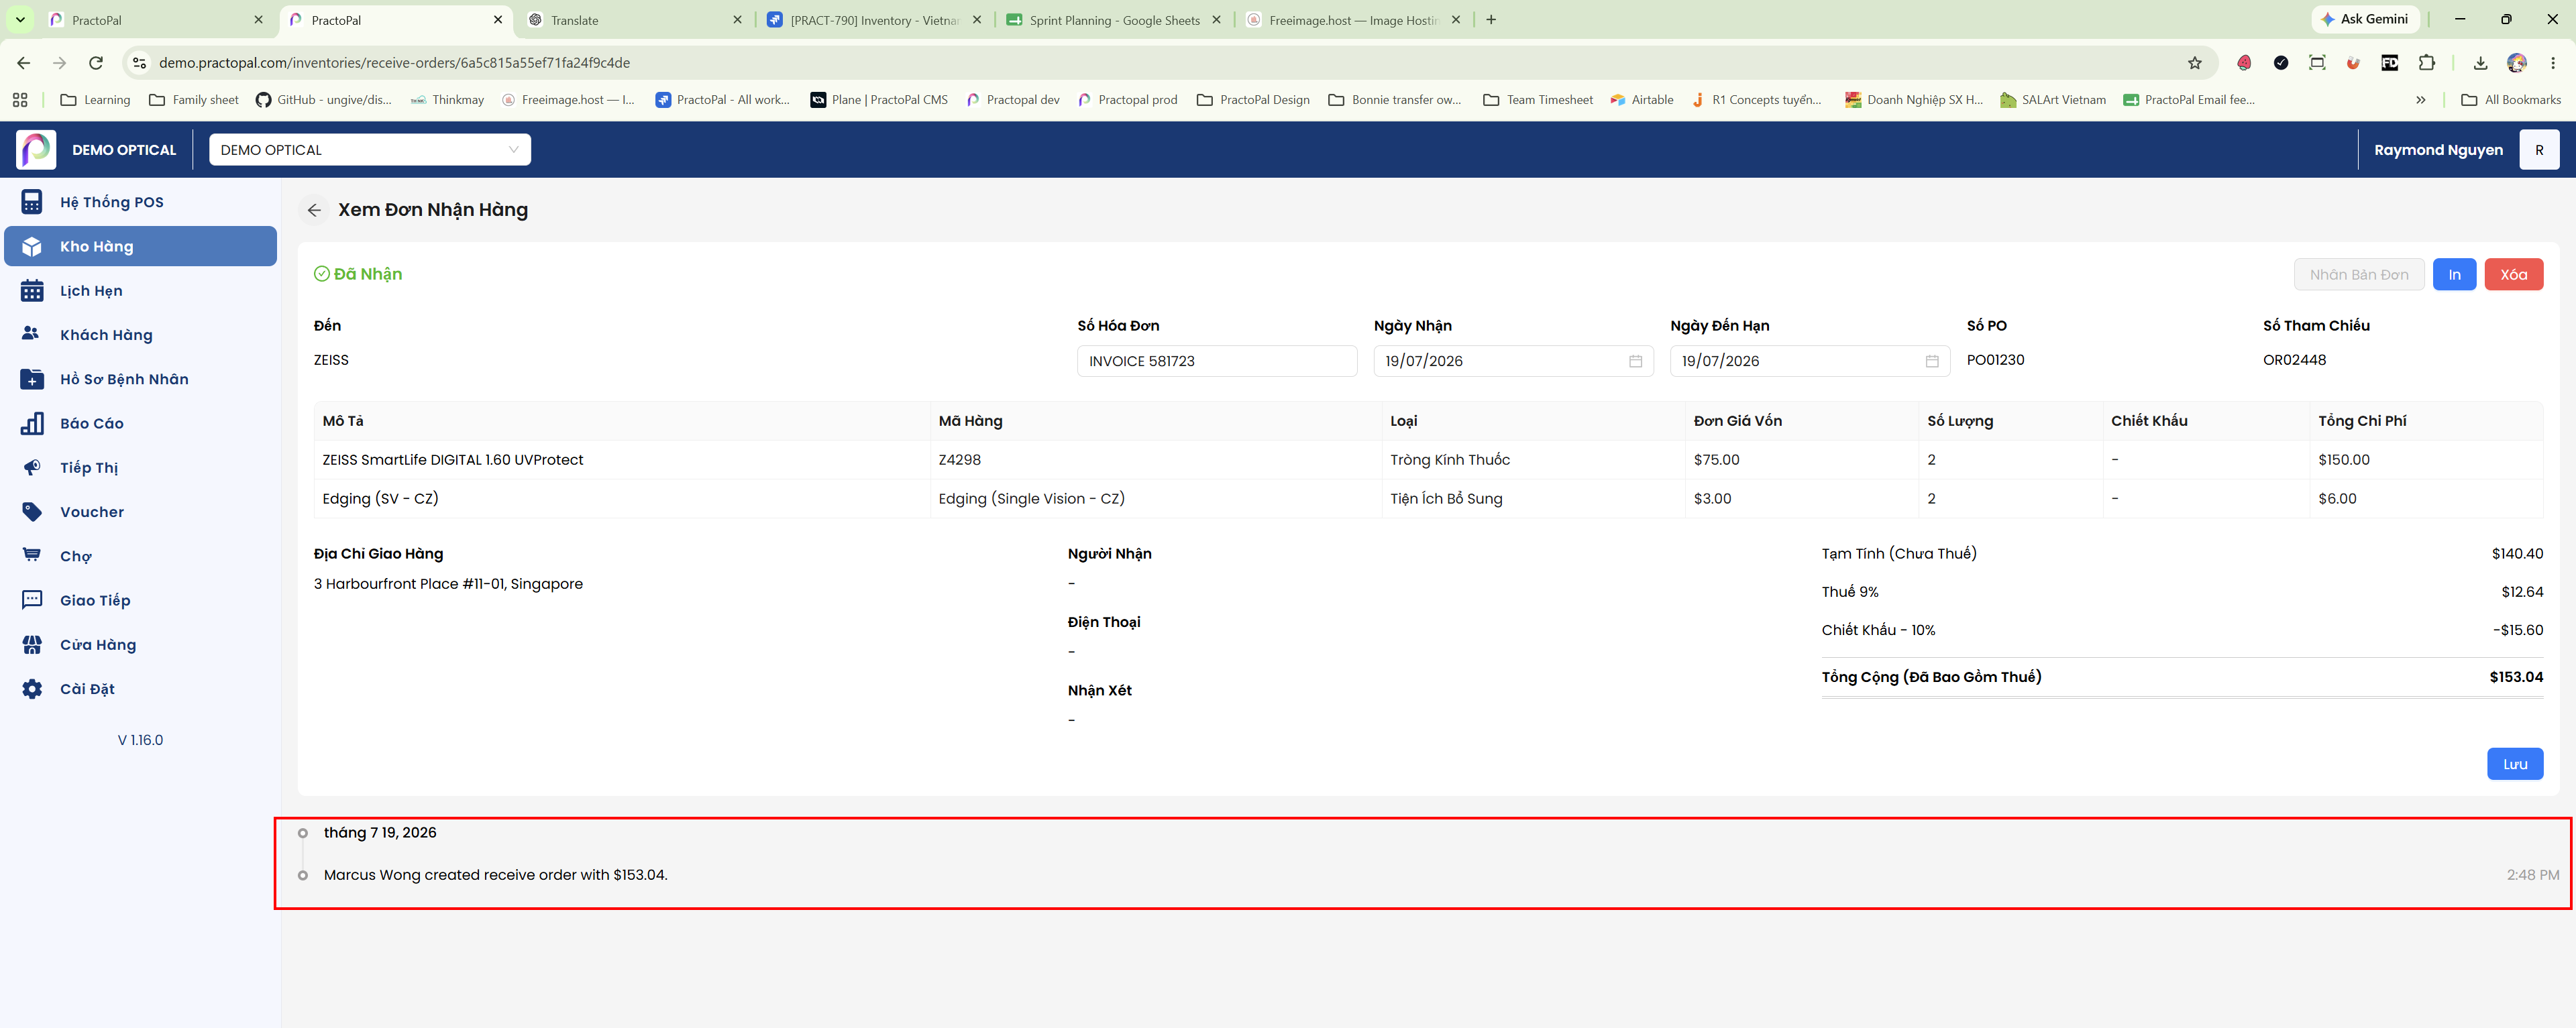This screenshot has width=2576, height=1028.
Task: Click the Kho Hàng box icon
Action: coord(32,246)
